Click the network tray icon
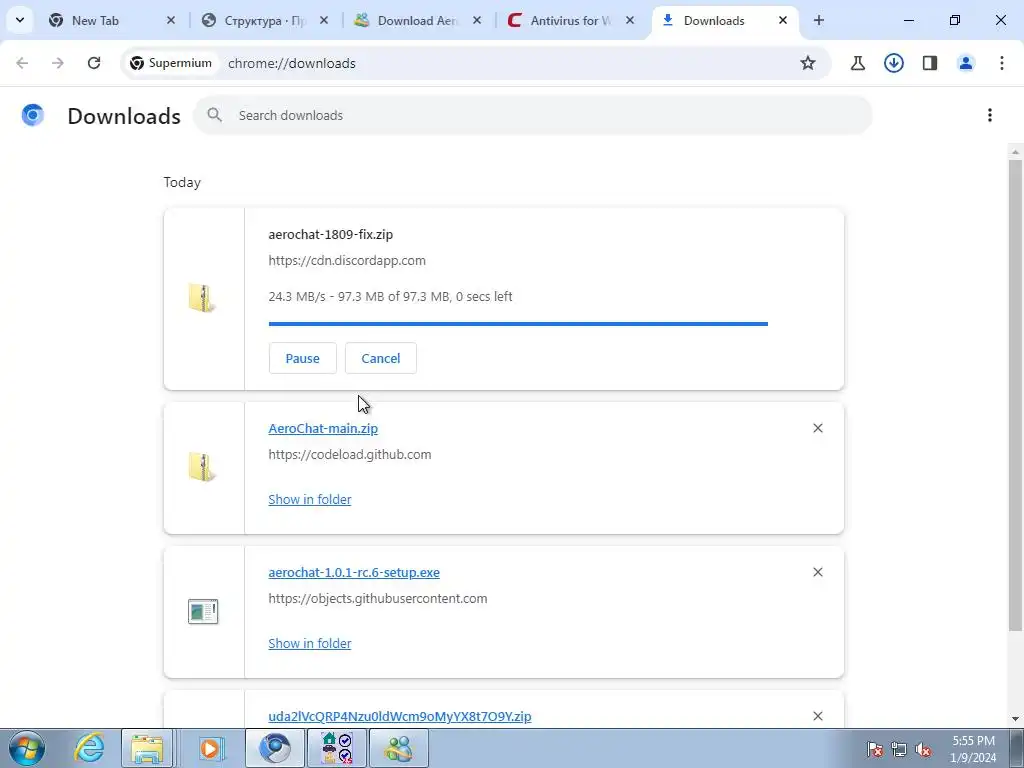 [899, 749]
